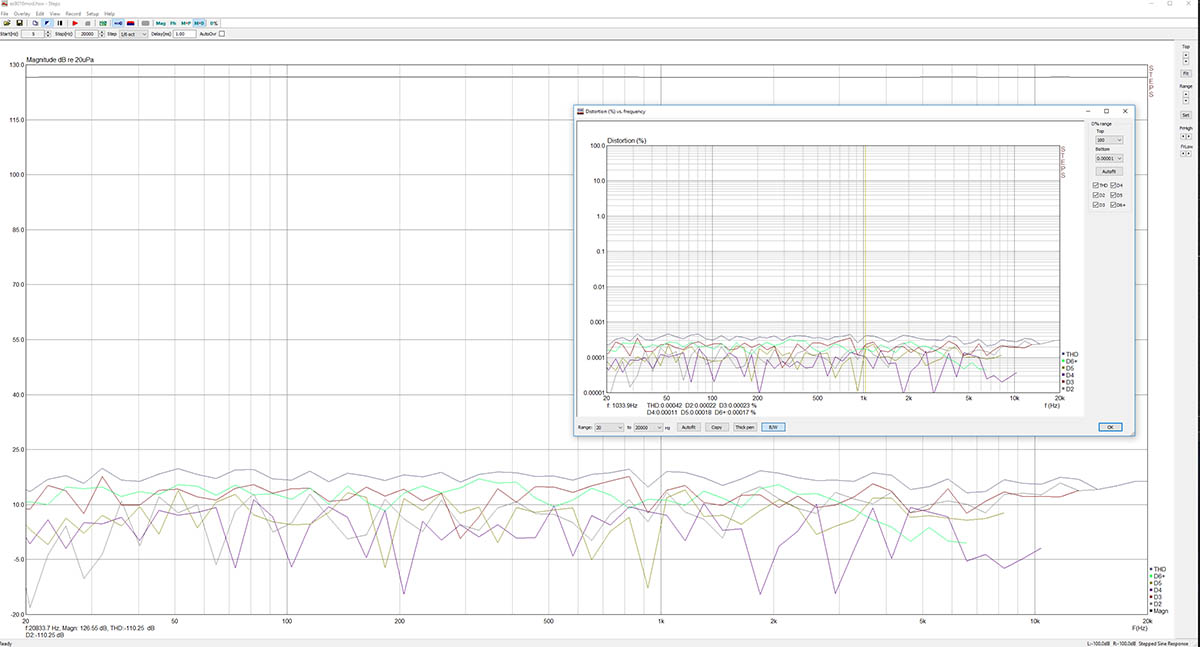Click the FrHigh arrow control

click(x=1186, y=136)
